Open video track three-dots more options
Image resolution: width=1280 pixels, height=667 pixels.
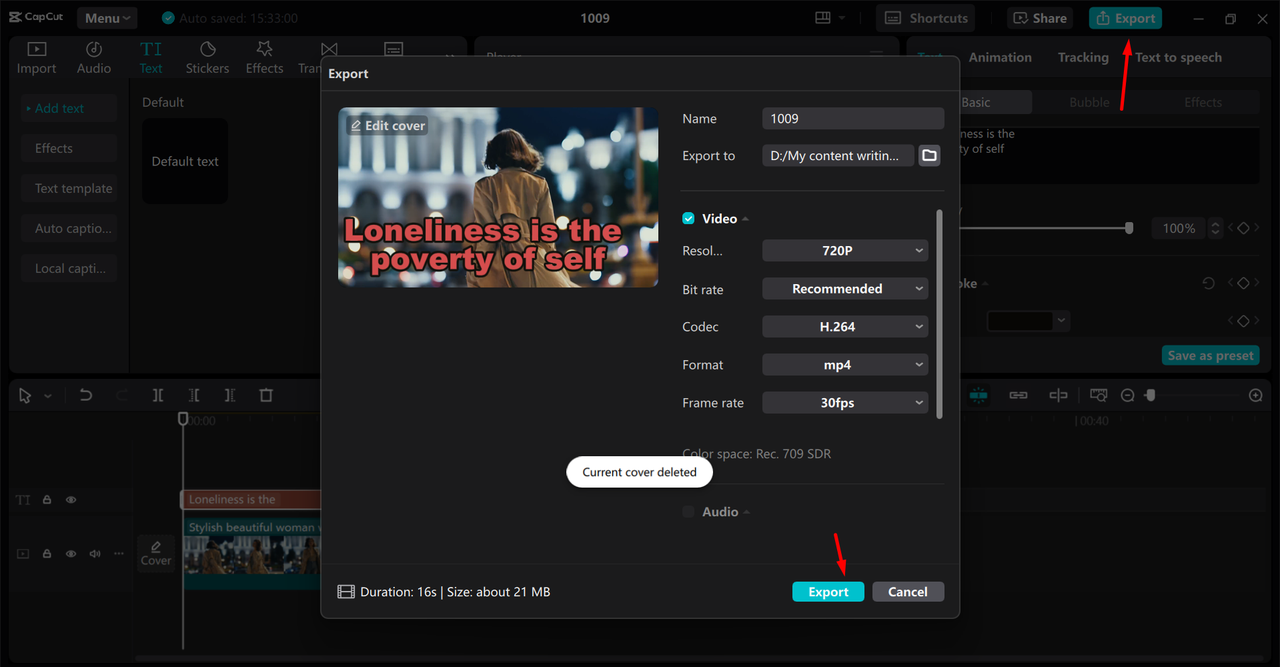click(x=119, y=553)
